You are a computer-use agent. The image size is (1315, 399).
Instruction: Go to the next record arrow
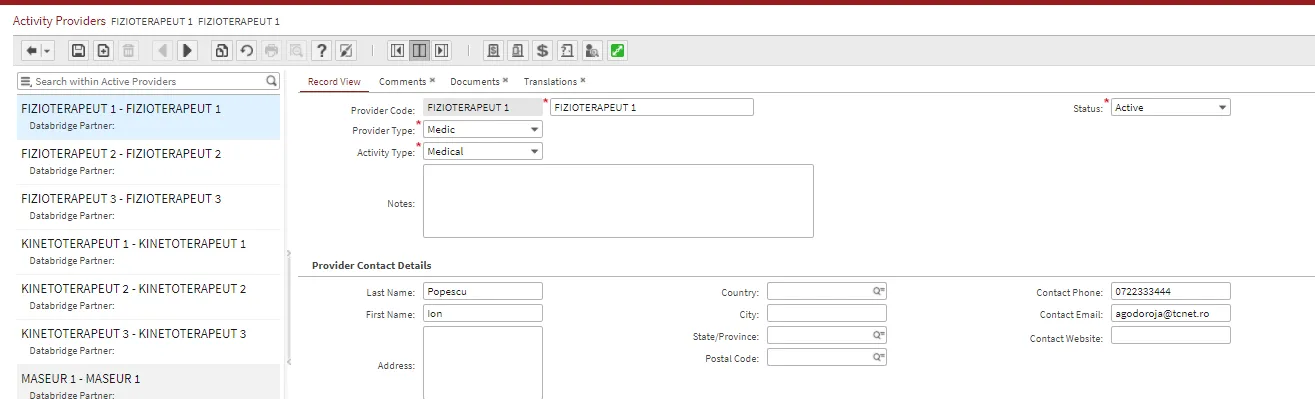point(187,50)
